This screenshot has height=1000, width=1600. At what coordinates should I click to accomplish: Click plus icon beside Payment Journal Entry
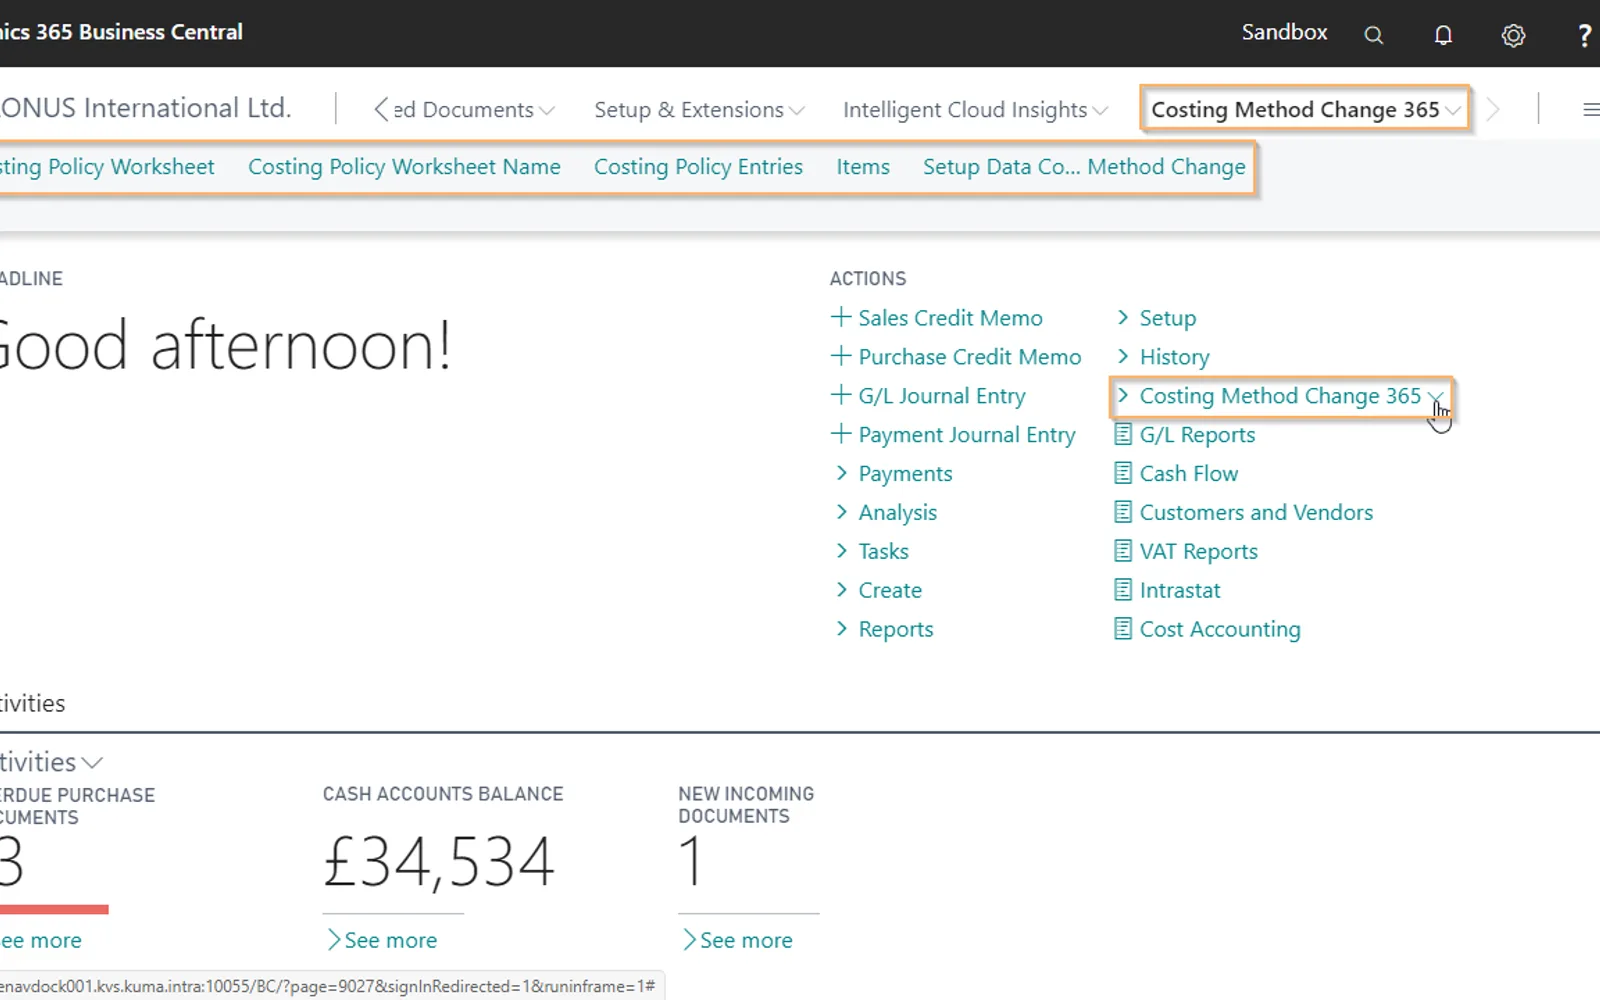point(841,434)
